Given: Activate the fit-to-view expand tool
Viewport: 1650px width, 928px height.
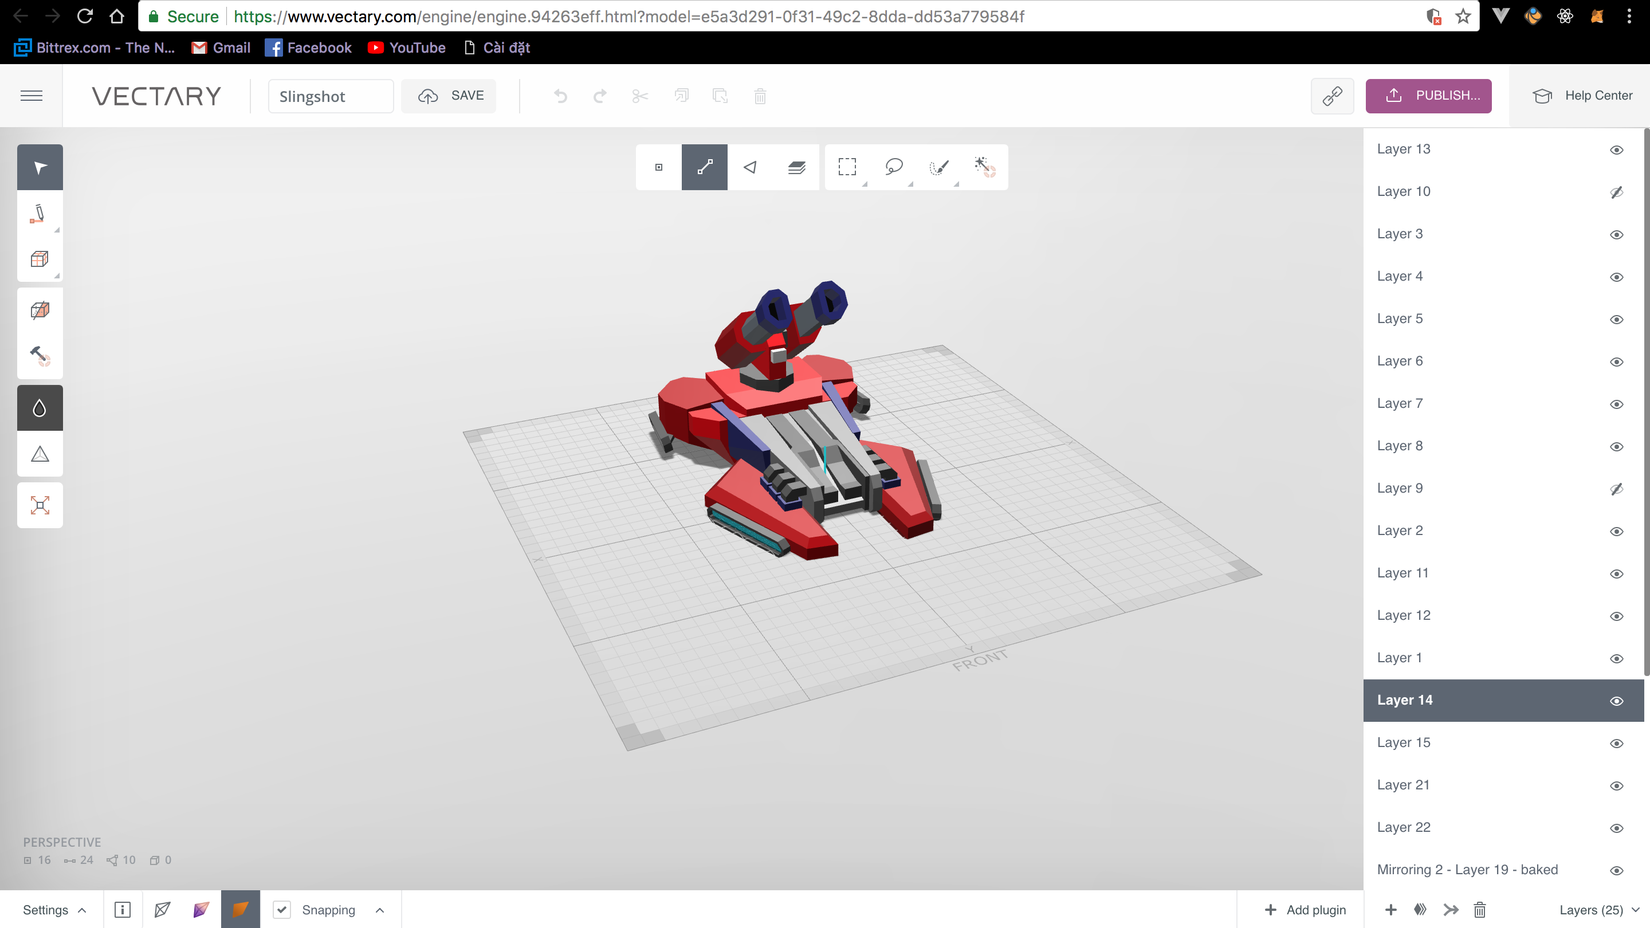Looking at the screenshot, I should (x=40, y=505).
